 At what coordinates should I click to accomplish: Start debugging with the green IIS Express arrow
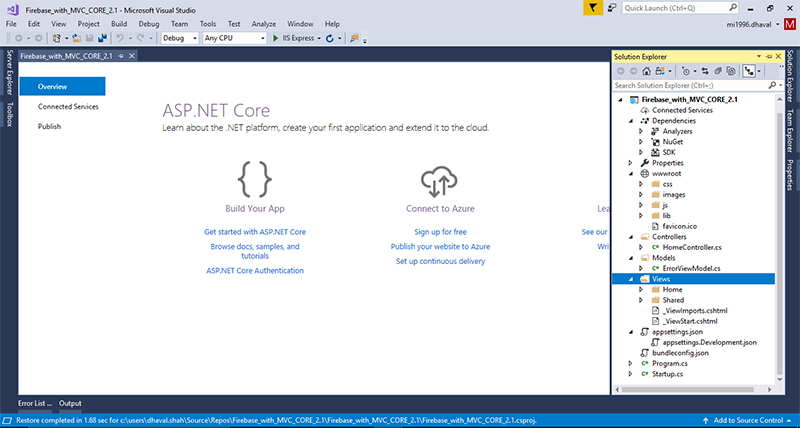(276, 38)
